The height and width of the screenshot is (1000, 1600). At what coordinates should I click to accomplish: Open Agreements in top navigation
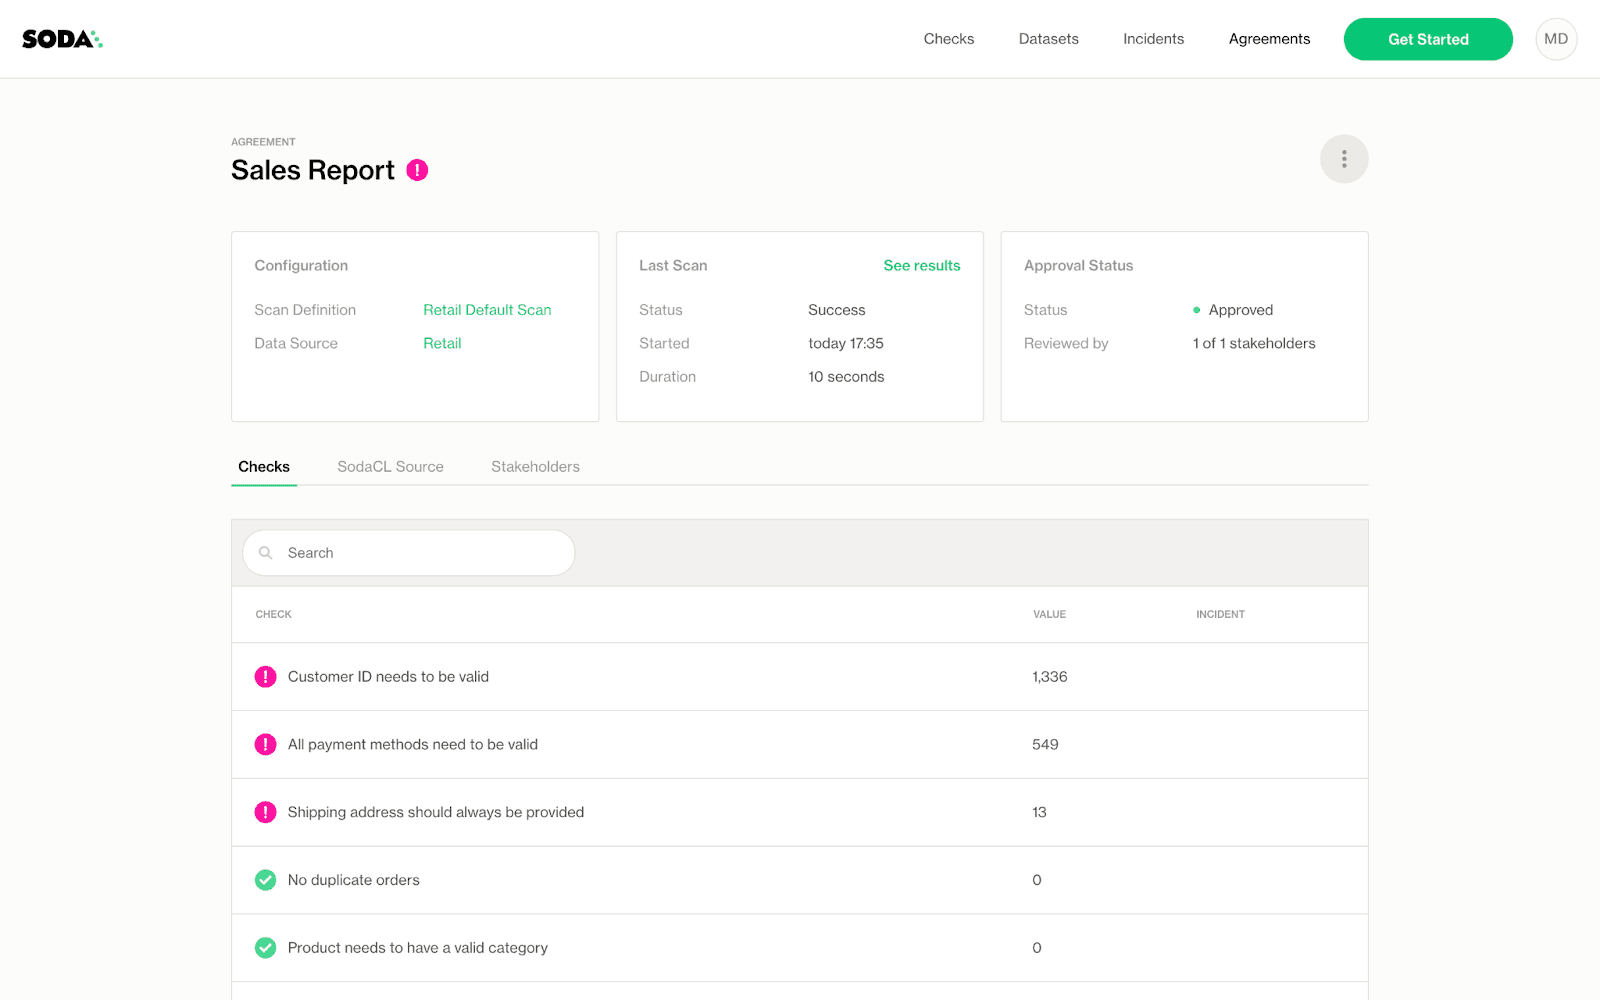tap(1269, 39)
